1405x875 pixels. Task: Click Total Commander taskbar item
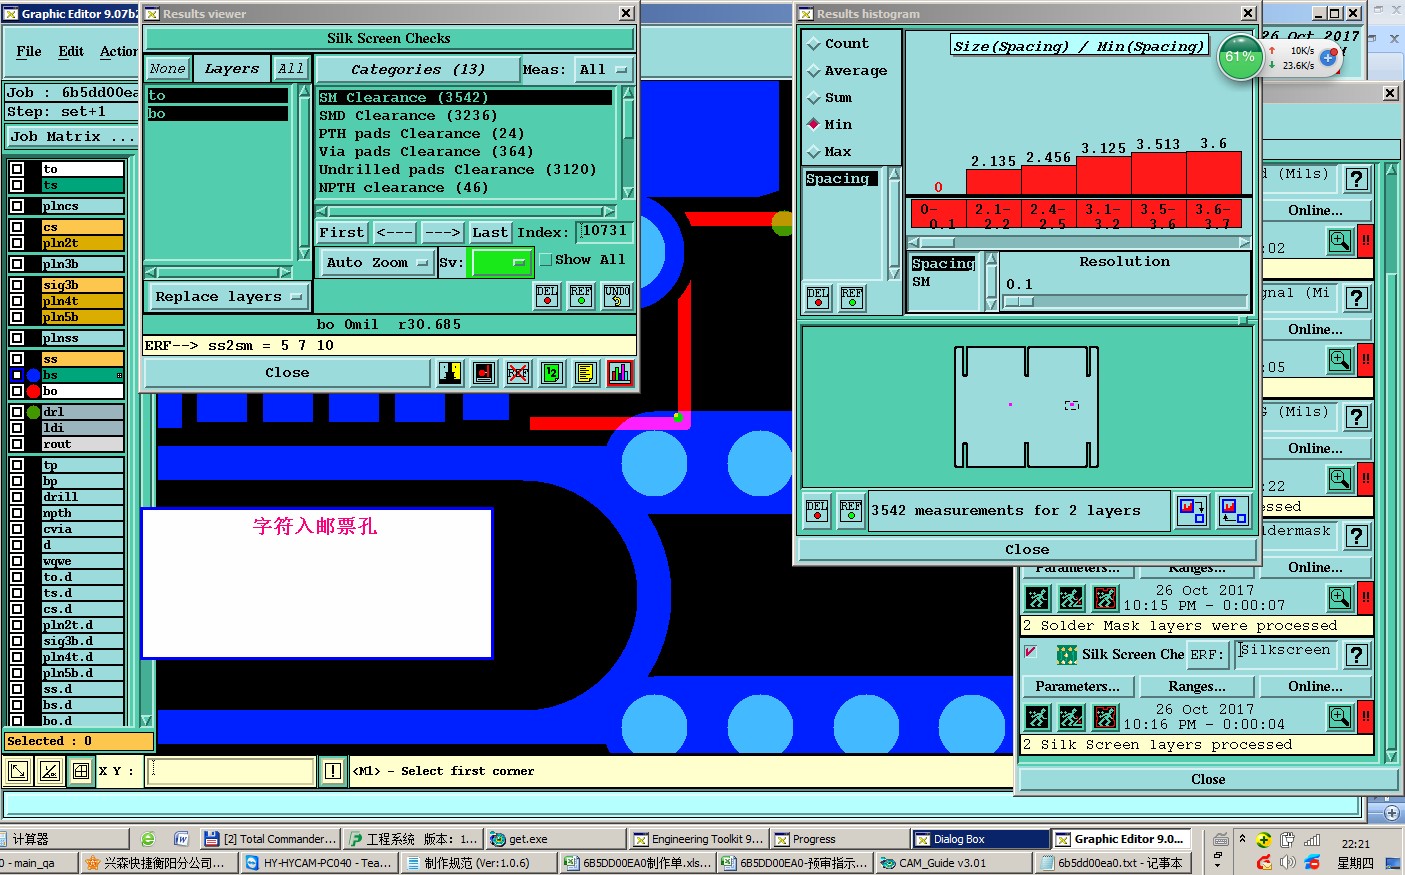[x=270, y=839]
